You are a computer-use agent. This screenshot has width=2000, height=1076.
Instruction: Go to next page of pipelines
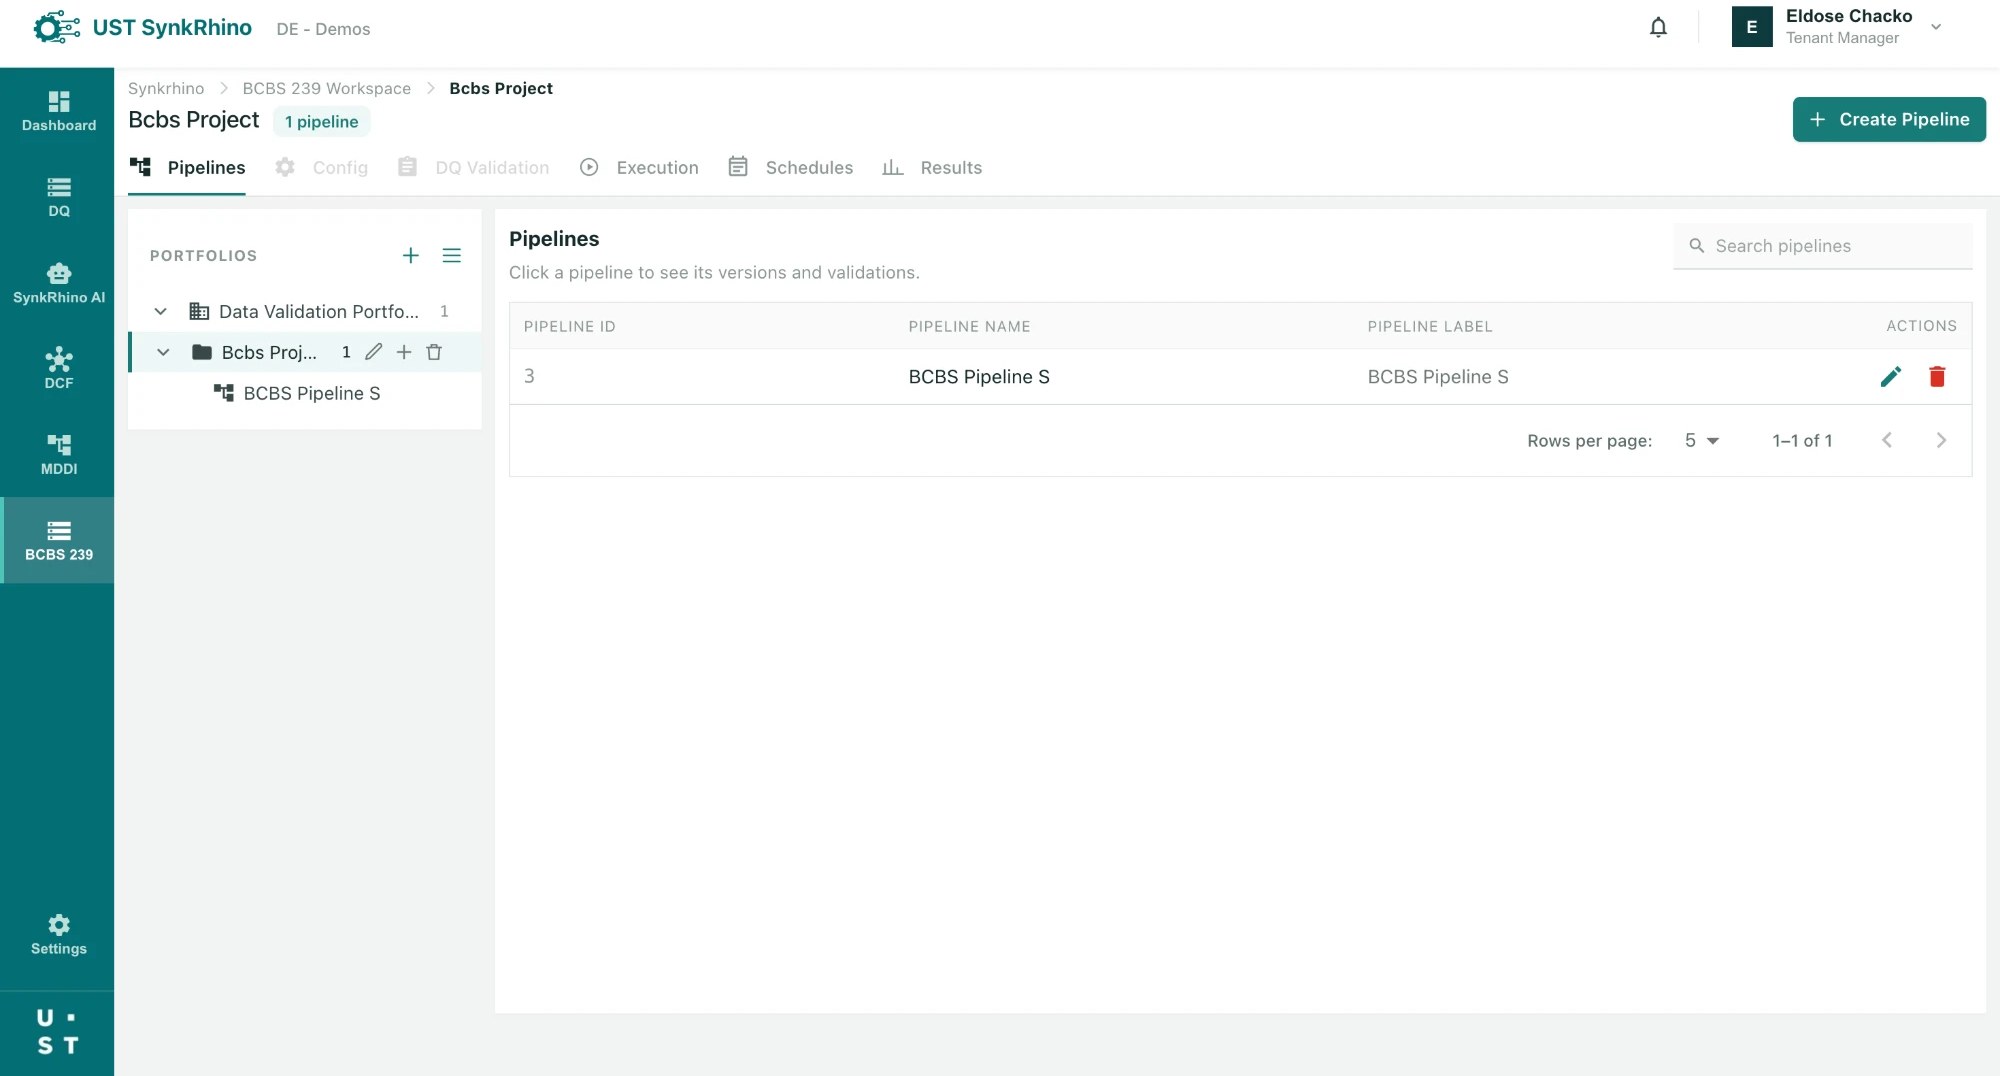pyautogui.click(x=1941, y=441)
